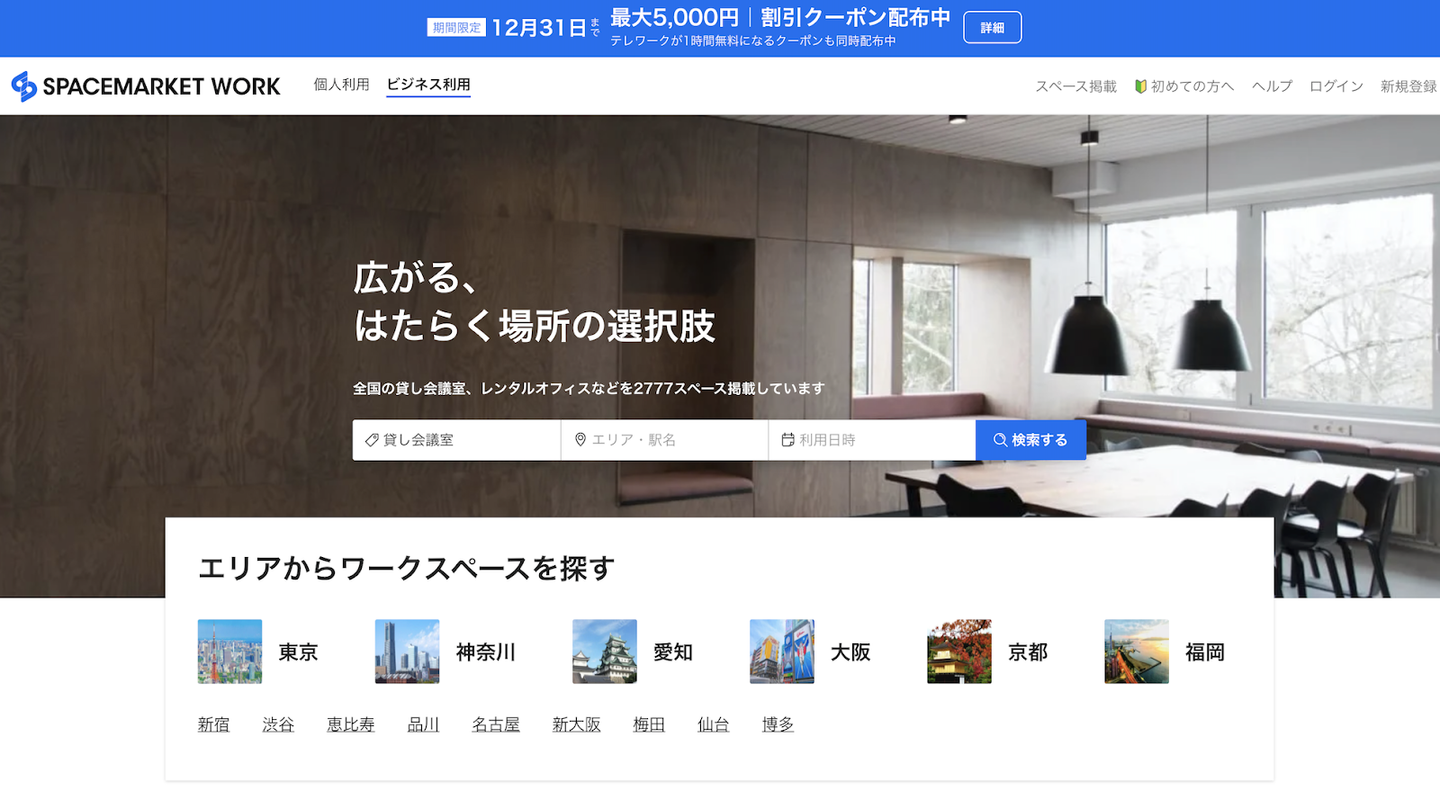Select the 神奈川 area thumbnail image

pyautogui.click(x=407, y=652)
